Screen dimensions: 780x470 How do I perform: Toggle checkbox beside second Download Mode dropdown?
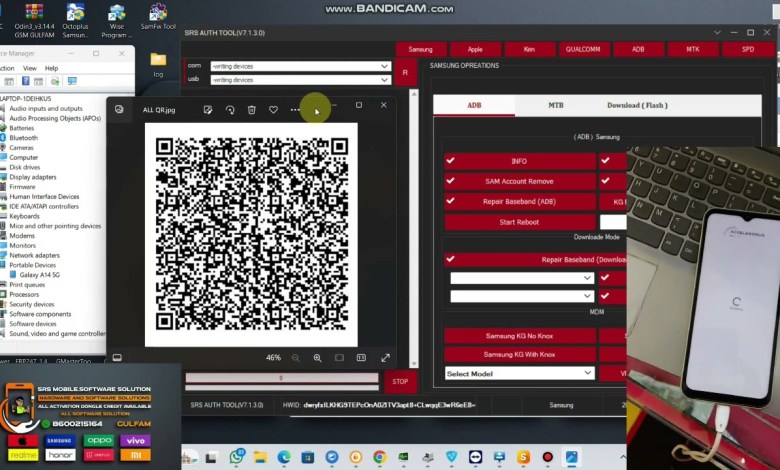point(605,296)
